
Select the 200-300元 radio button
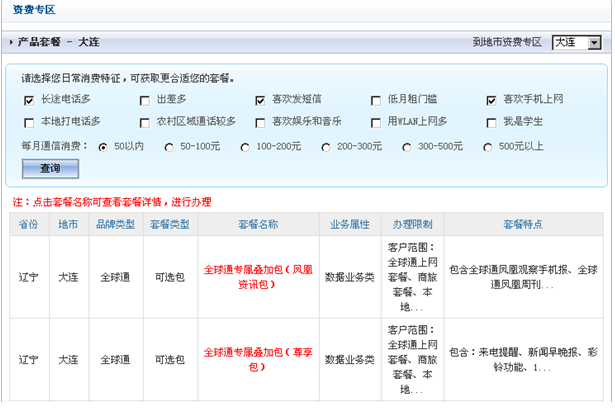(x=326, y=148)
